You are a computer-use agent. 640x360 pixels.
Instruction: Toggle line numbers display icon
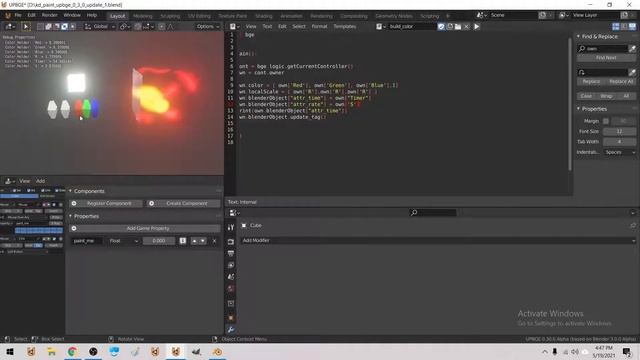[x=616, y=27]
